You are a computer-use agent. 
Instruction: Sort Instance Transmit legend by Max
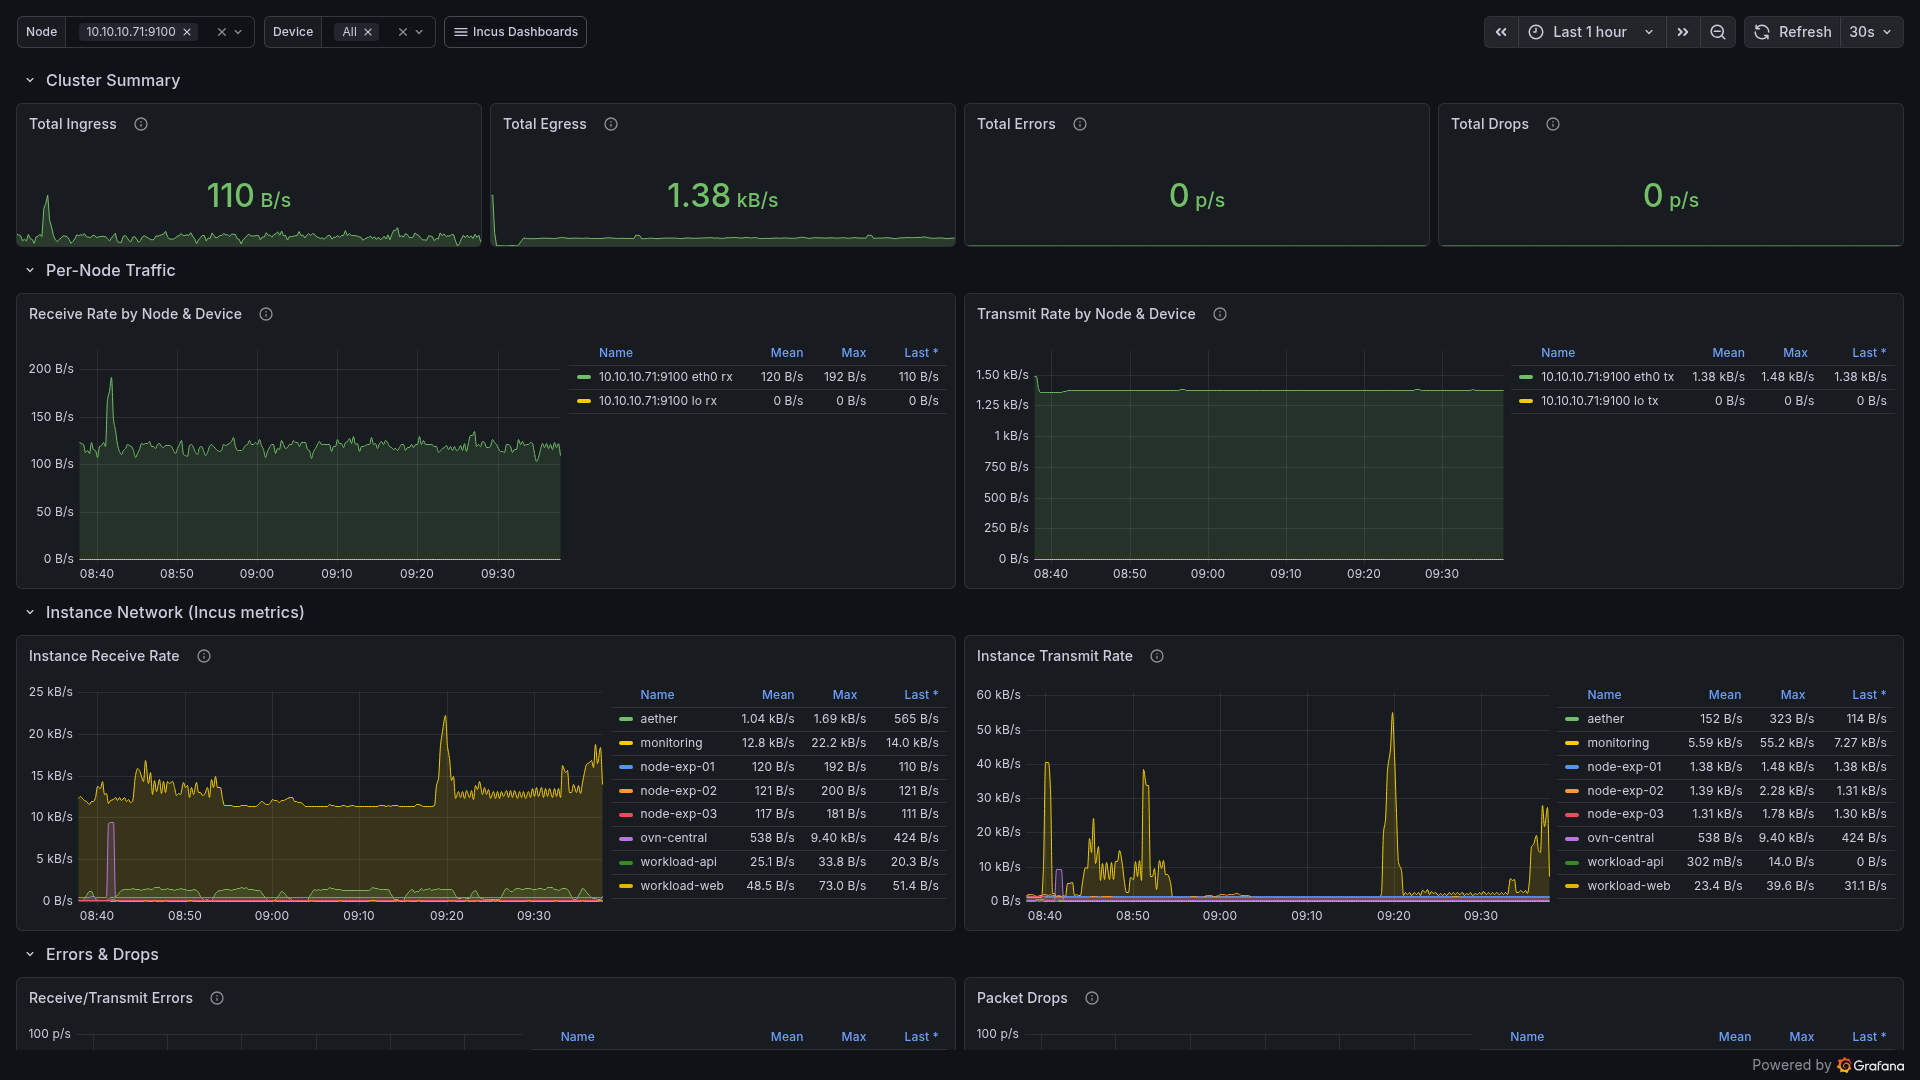[1792, 695]
